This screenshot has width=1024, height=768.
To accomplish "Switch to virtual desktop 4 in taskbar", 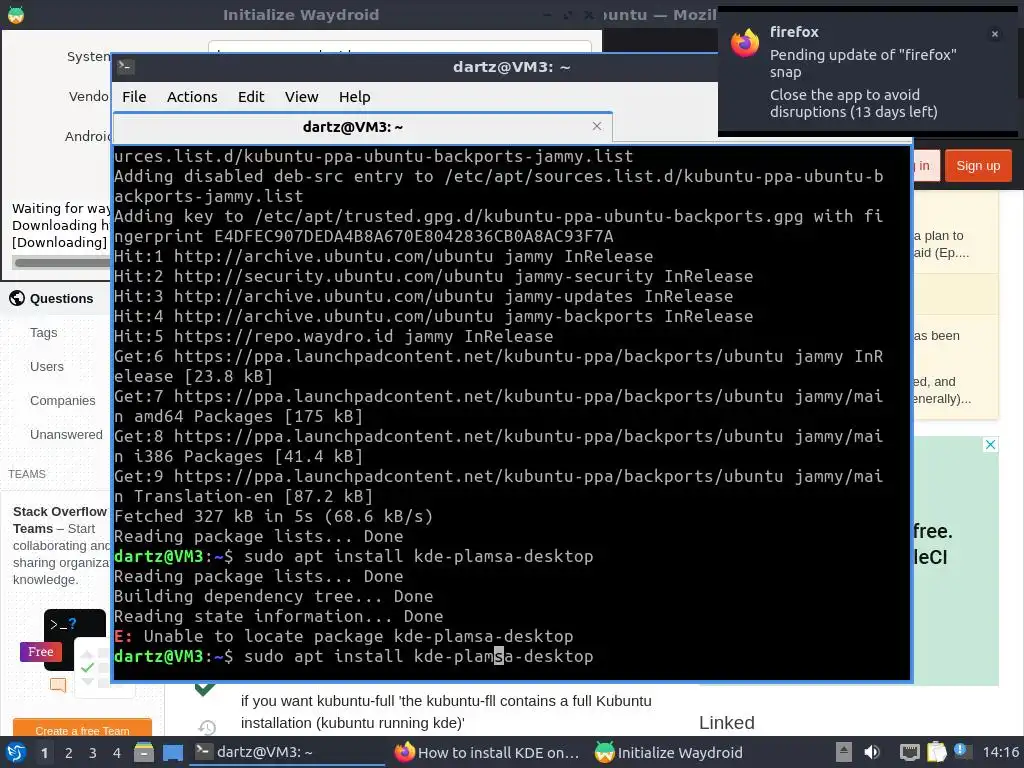I will point(117,753).
